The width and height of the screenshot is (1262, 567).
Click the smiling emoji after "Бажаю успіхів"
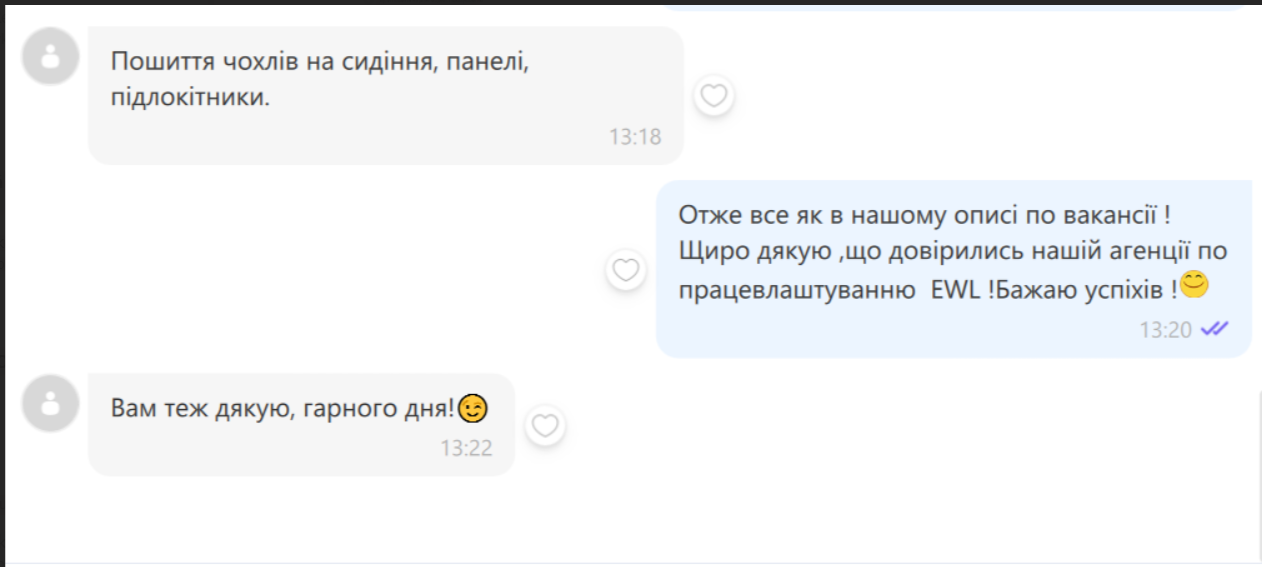tap(1194, 285)
